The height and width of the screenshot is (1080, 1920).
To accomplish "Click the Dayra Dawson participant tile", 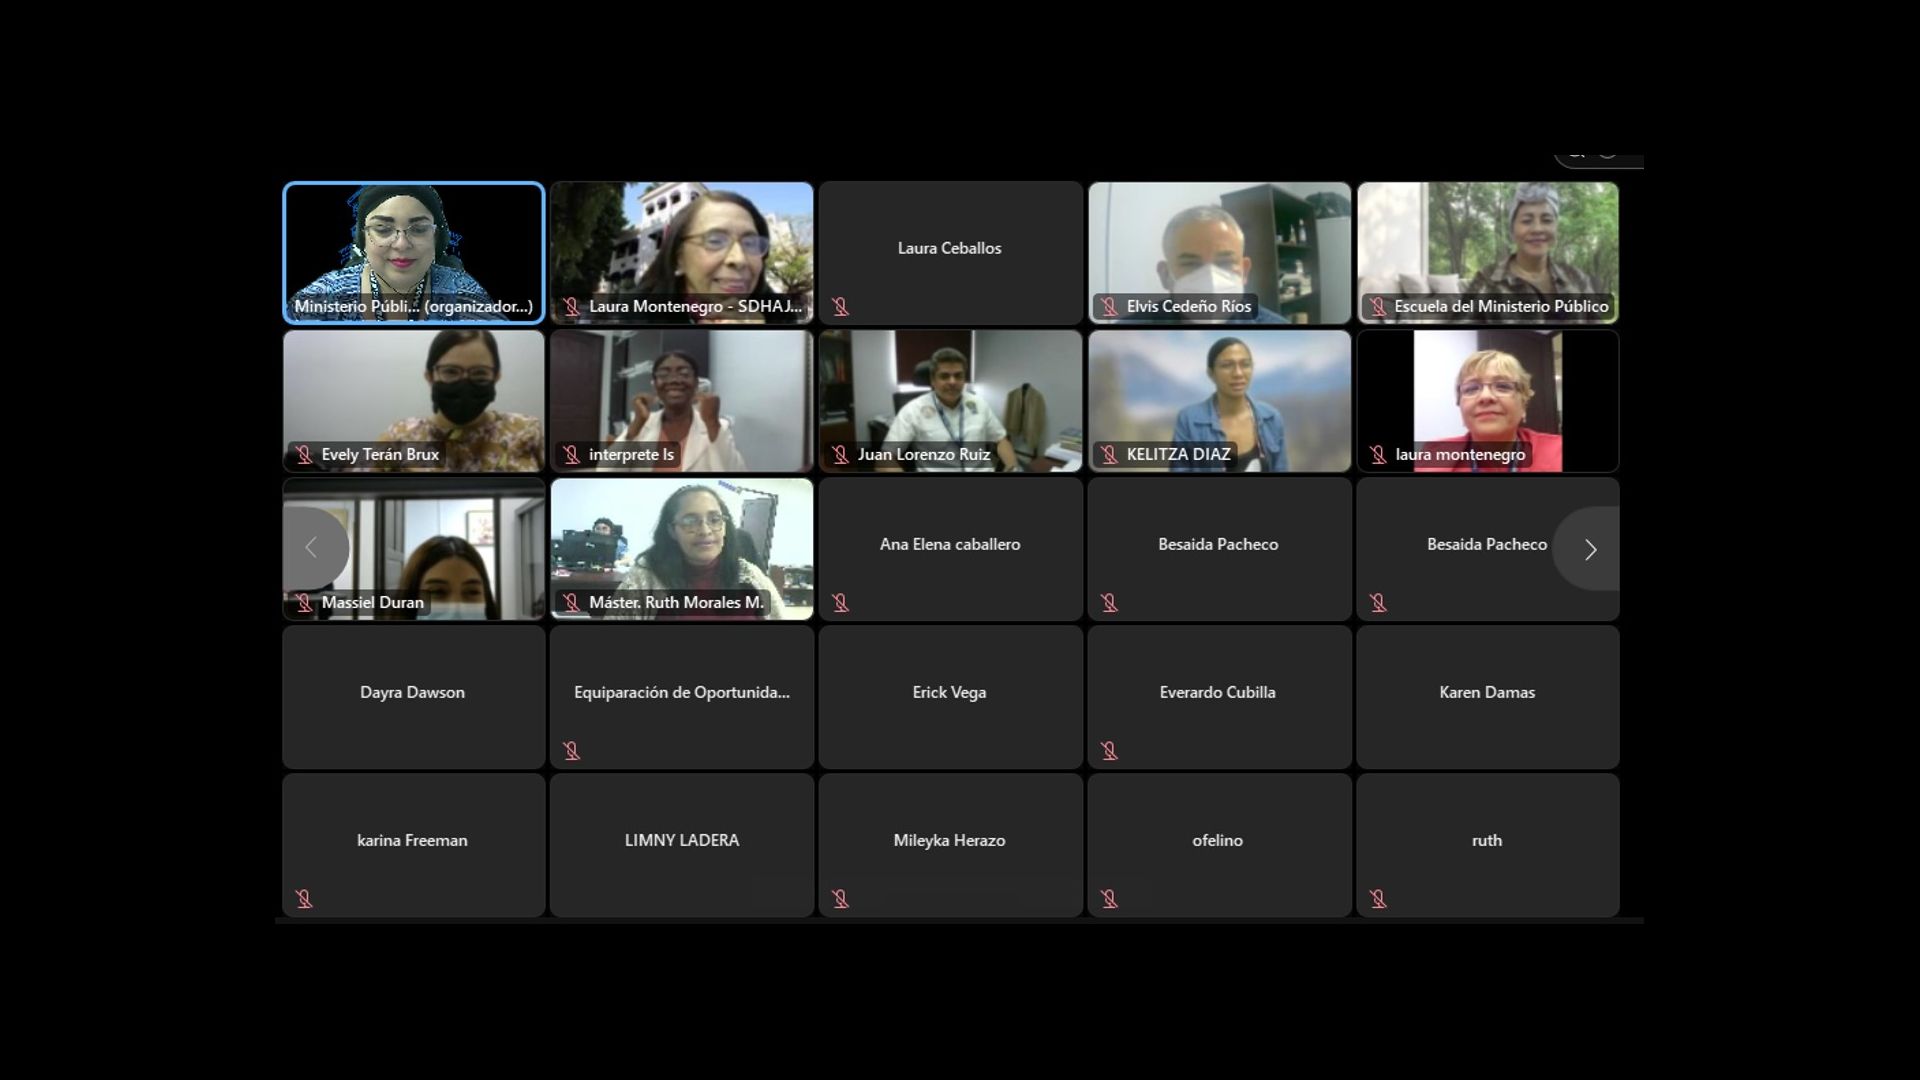I will click(414, 697).
